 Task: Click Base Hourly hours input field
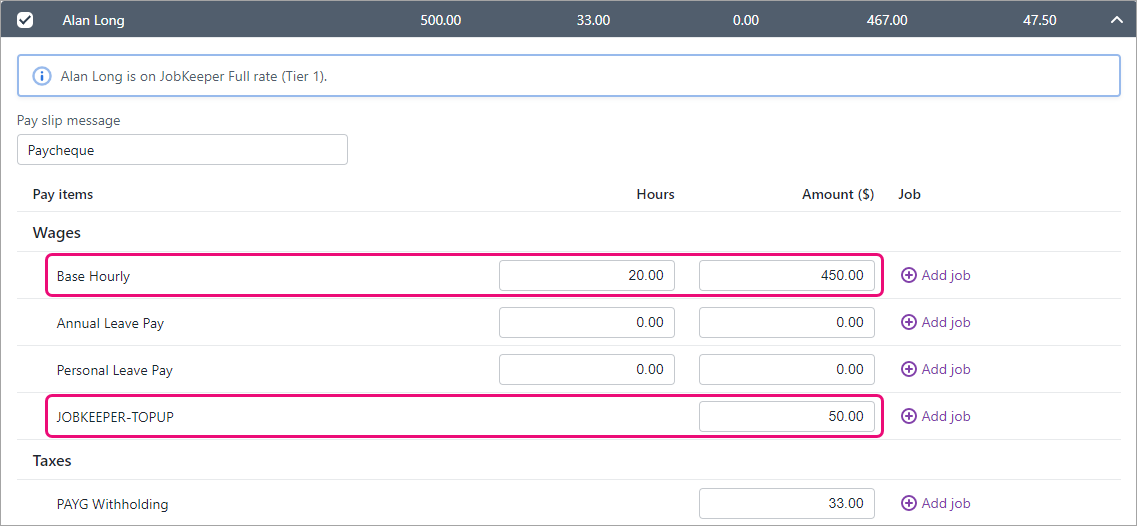587,276
